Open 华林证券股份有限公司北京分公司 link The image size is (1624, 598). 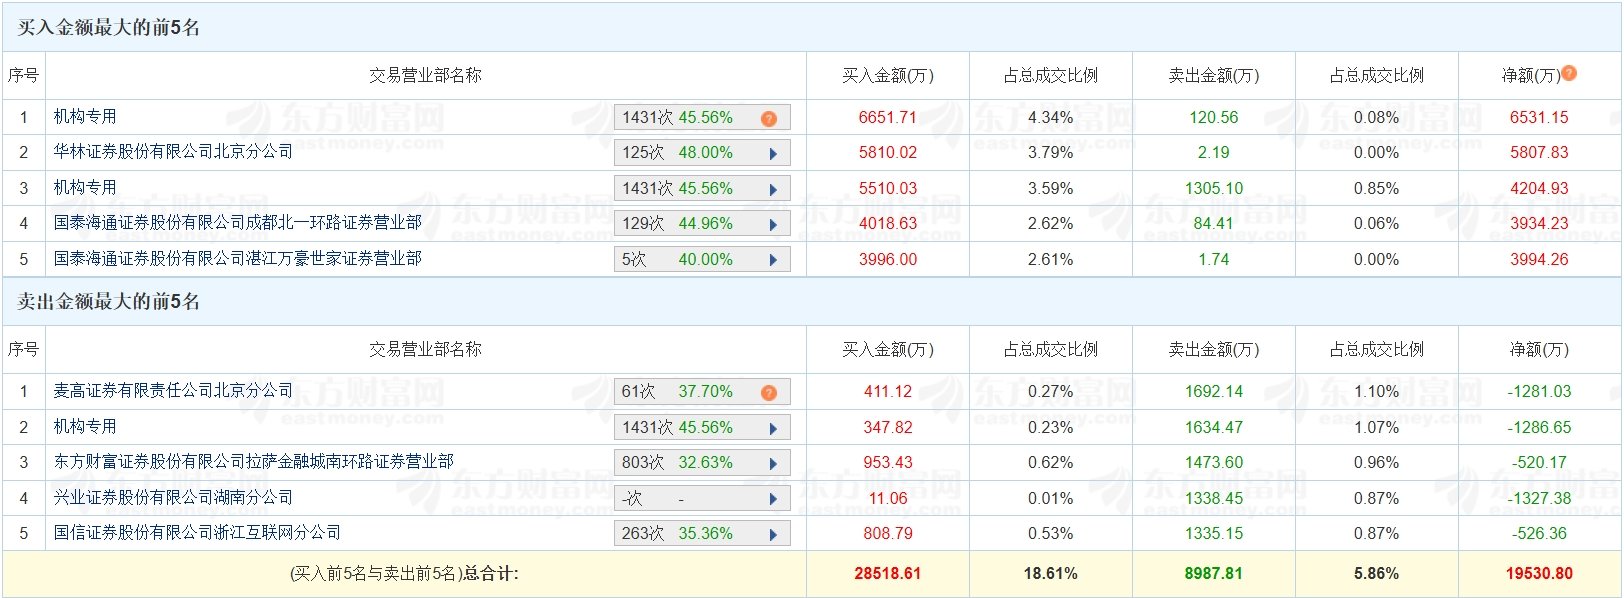173,152
